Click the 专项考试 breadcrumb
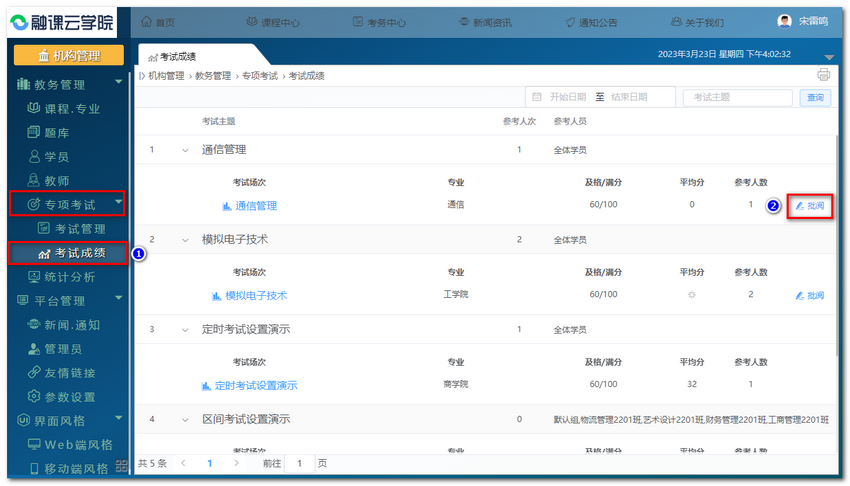 click(x=259, y=76)
